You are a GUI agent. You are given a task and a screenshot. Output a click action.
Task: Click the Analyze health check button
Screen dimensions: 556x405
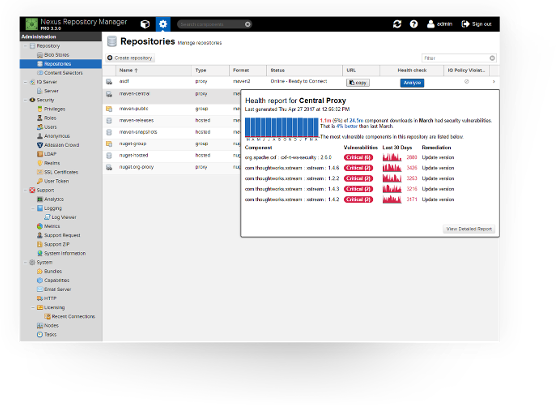click(x=412, y=83)
